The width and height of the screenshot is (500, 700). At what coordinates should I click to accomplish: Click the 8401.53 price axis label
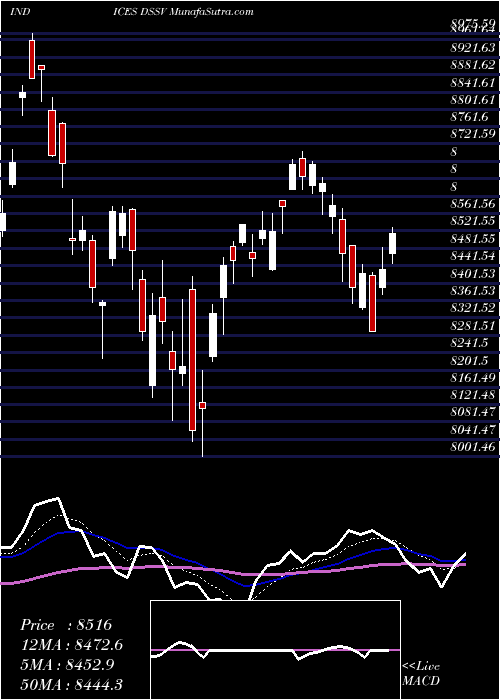tap(474, 273)
